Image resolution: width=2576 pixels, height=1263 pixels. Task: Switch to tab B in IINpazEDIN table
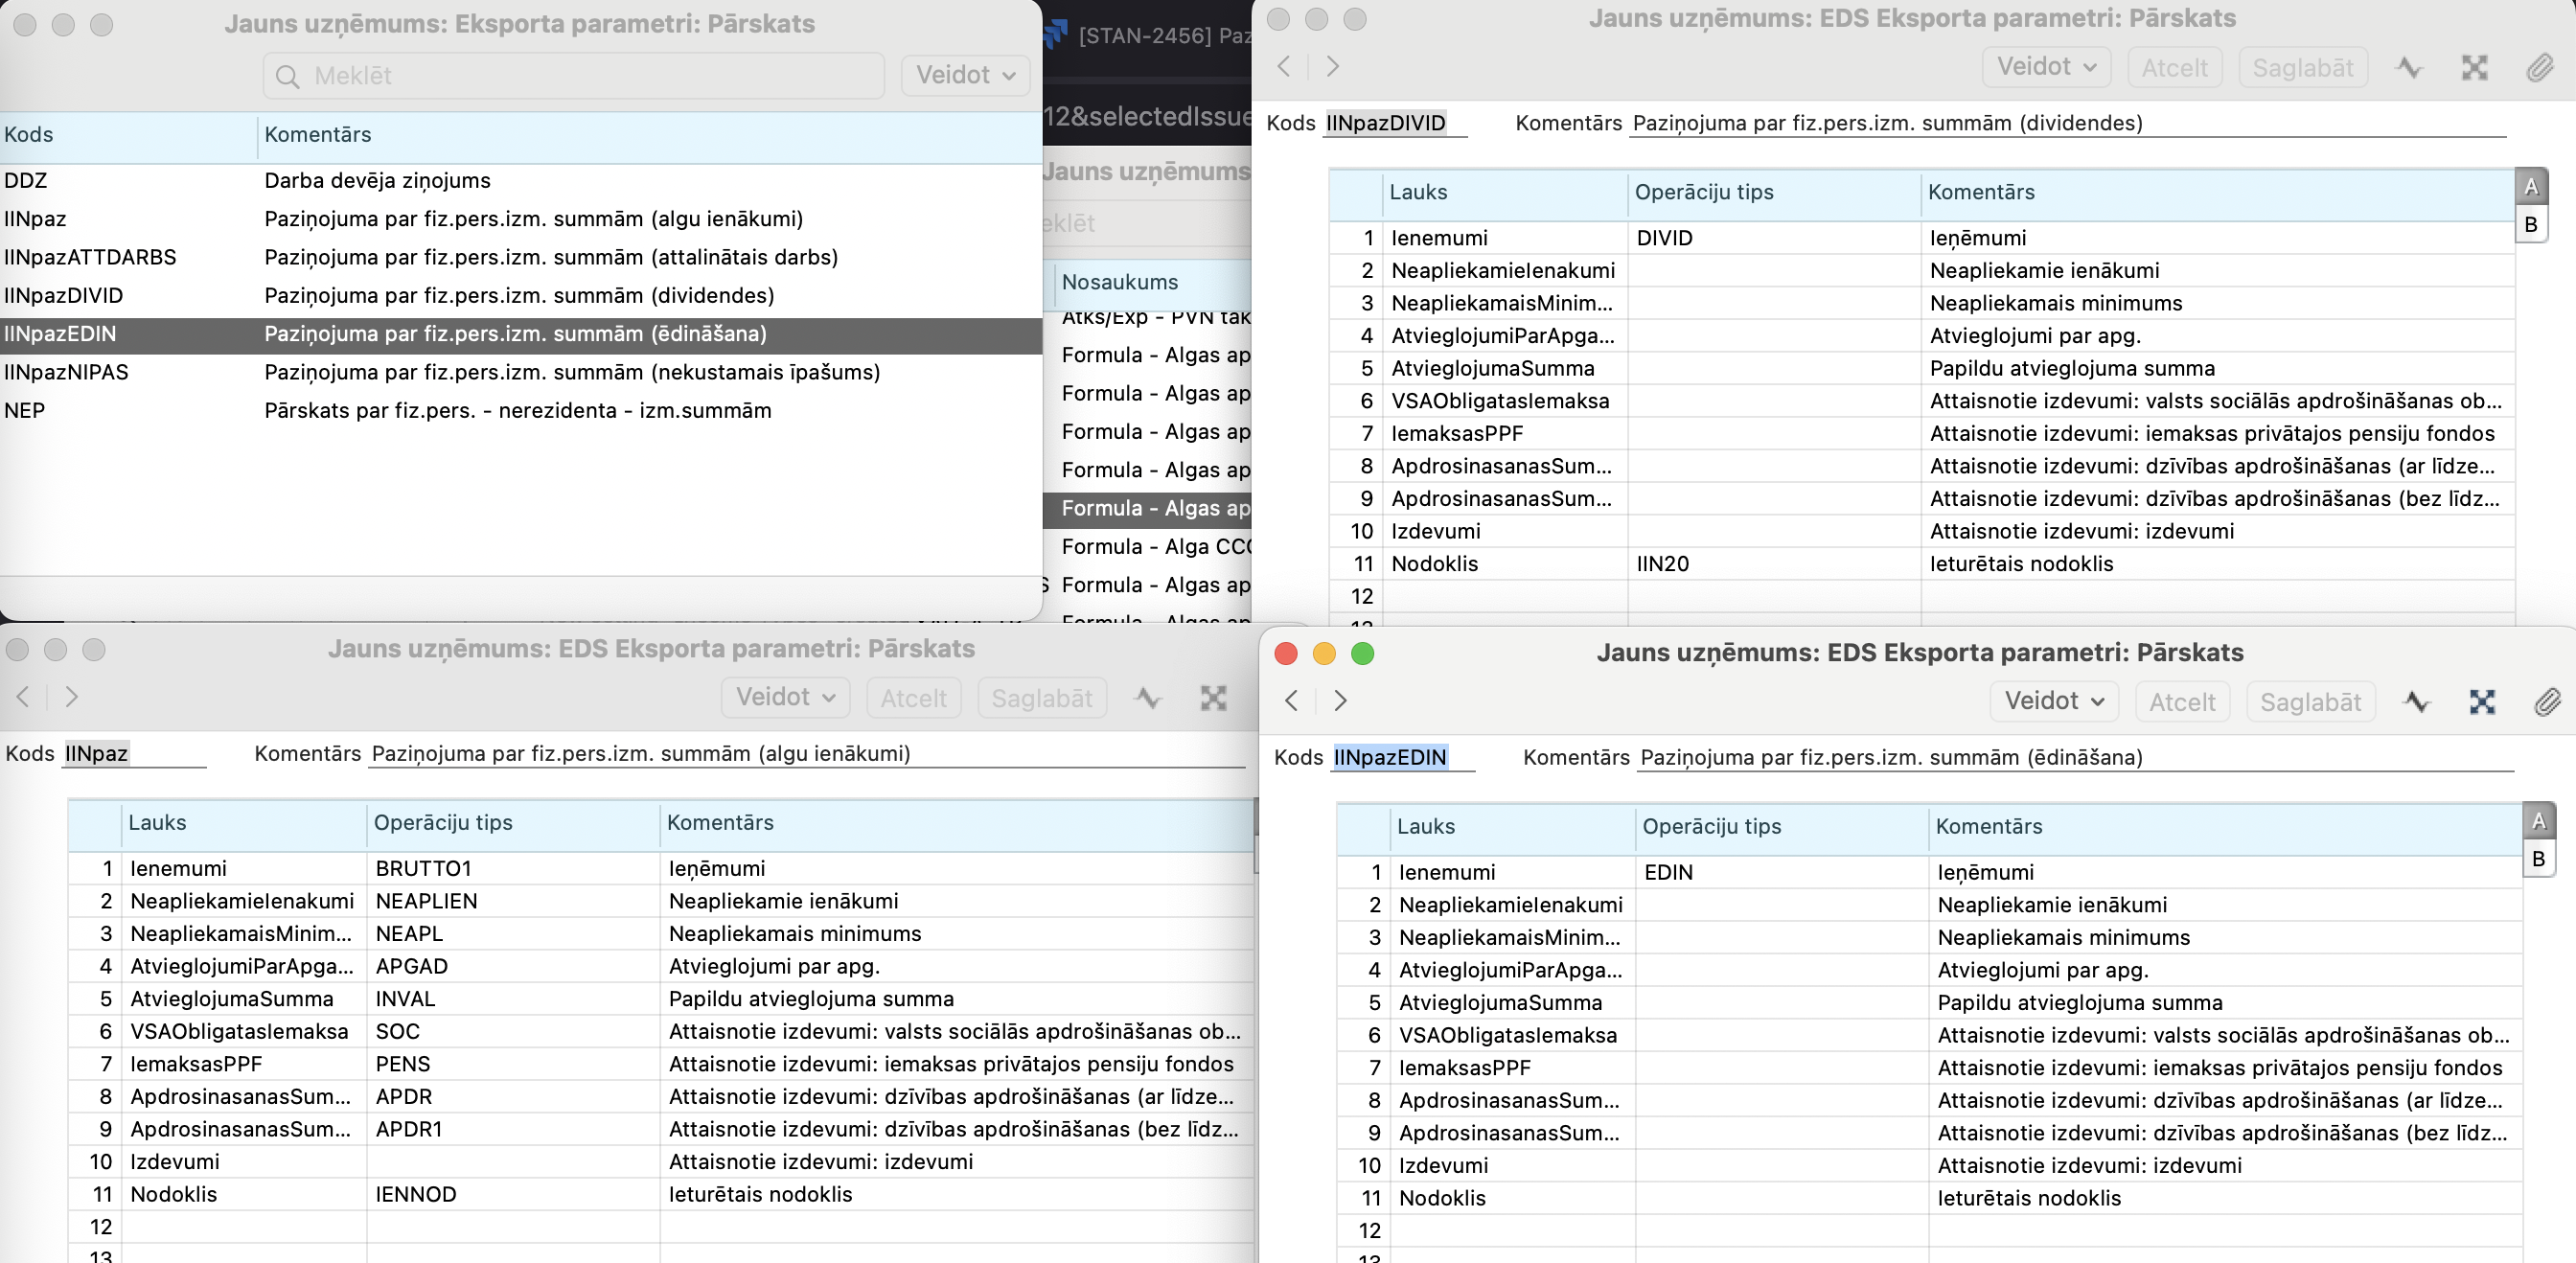click(2537, 859)
